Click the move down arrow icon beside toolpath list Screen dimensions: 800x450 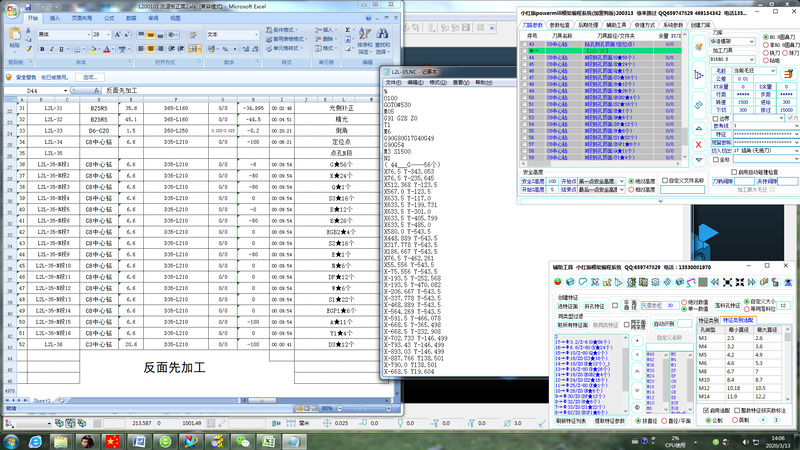pos(699,160)
